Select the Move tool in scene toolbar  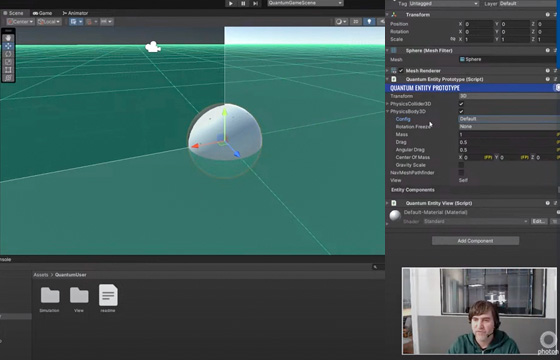(8, 46)
